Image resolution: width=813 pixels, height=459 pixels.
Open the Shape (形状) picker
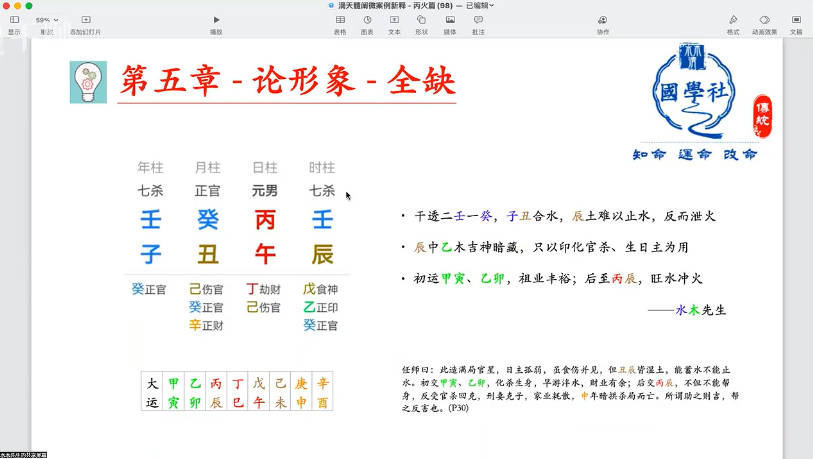coord(421,20)
